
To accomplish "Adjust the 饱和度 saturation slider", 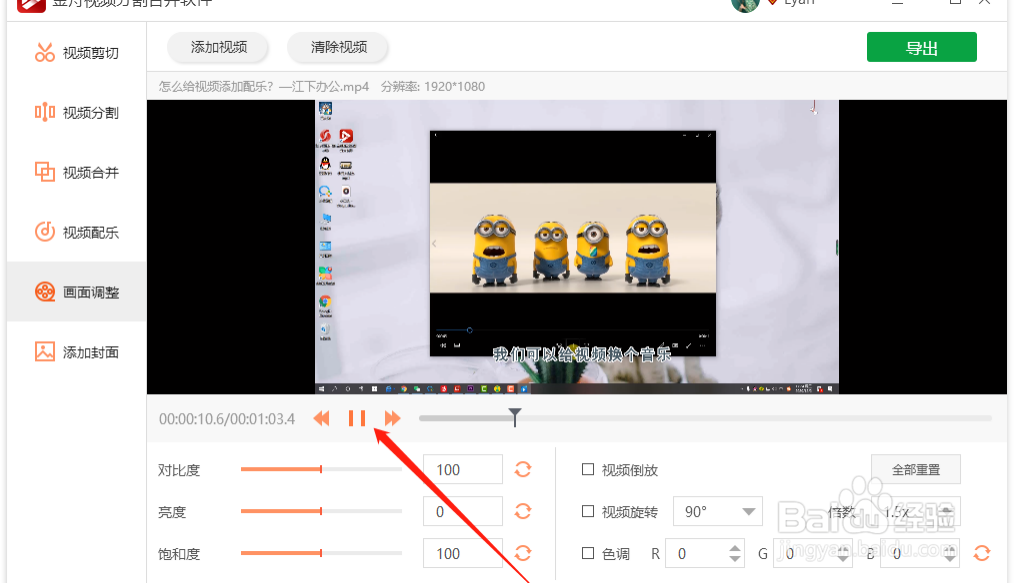I will tap(321, 553).
